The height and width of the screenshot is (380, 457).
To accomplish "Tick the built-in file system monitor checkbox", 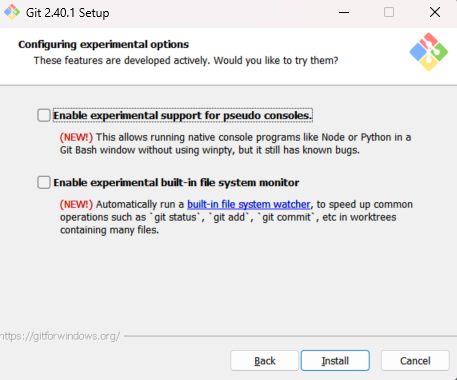I will [44, 182].
